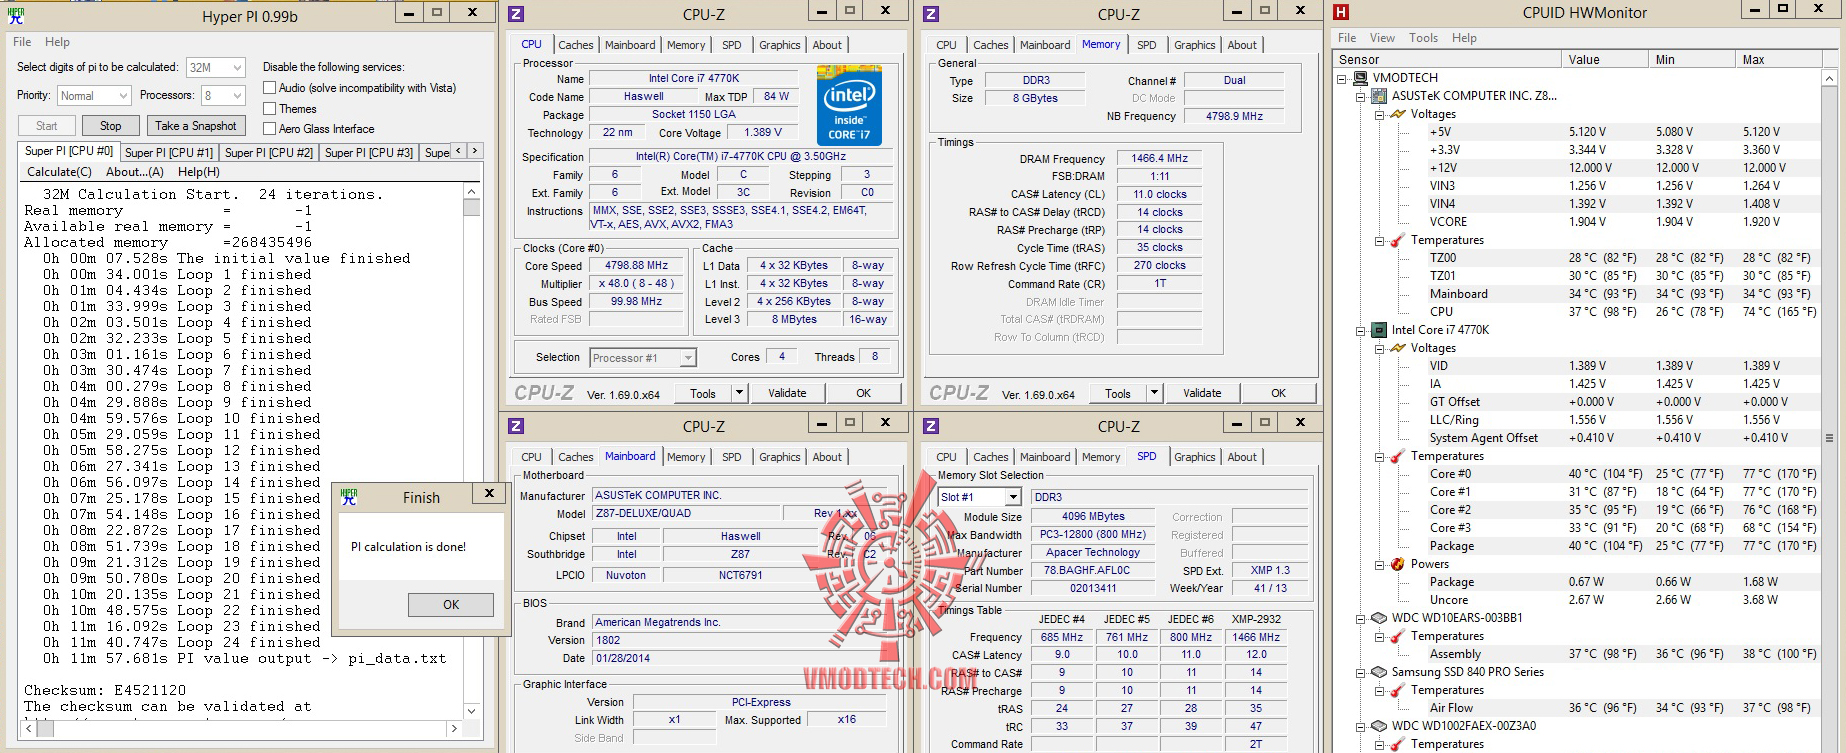1846x753 pixels.
Task: Click the up arrow of the Super PI log scrollbar
Action: (472, 193)
